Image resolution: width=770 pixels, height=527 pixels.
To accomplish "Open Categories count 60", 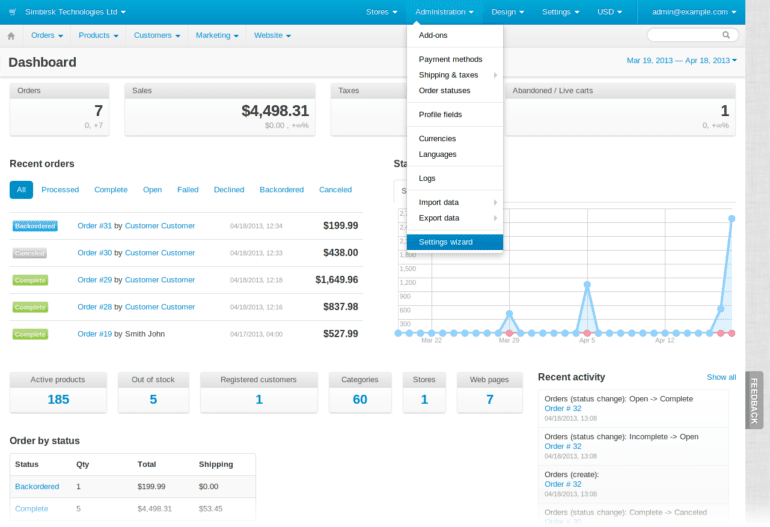I will (360, 400).
